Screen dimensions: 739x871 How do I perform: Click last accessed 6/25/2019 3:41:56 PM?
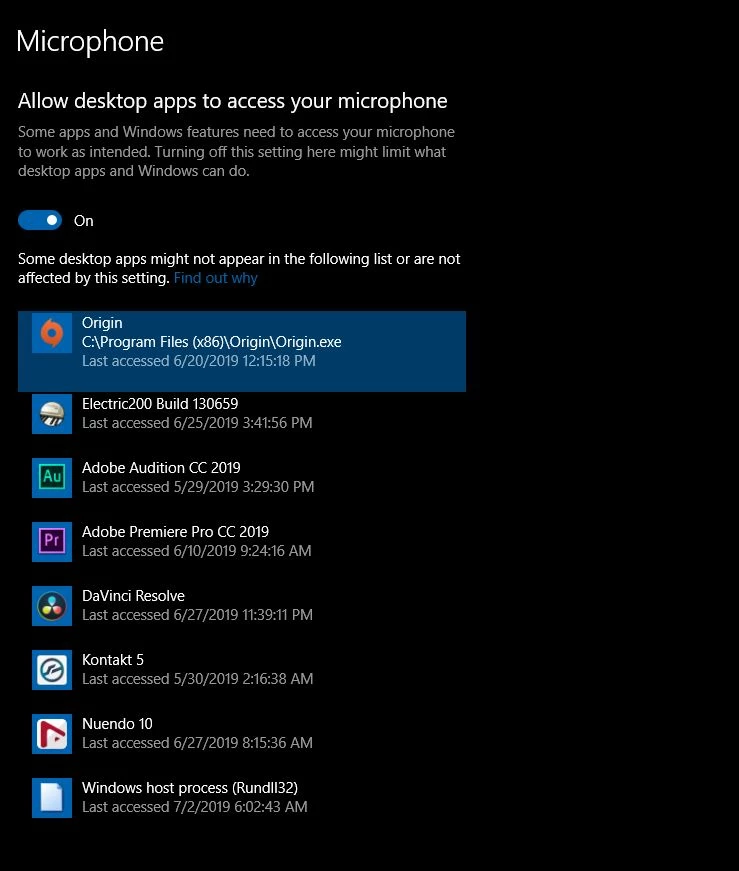click(197, 423)
